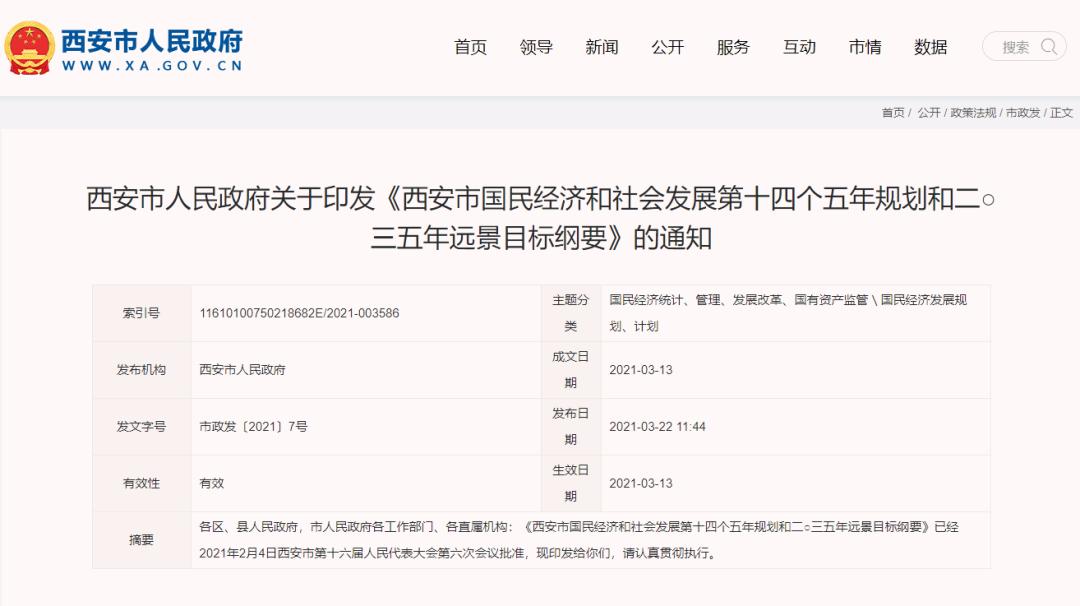Screen dimensions: 1080x606
Task: Open the 首页 navigation menu item
Action: pyautogui.click(x=470, y=46)
